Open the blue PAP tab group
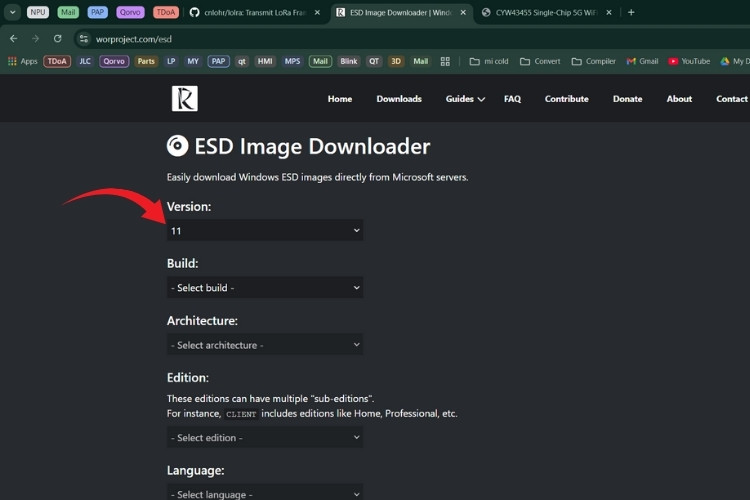The width and height of the screenshot is (750, 500). tap(98, 12)
